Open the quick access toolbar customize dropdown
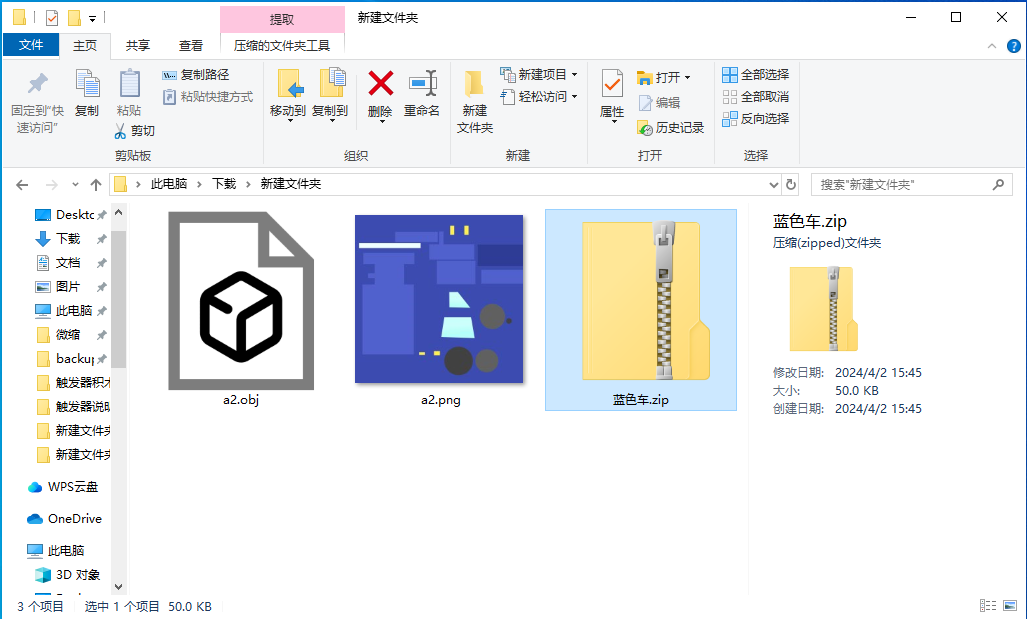1027x619 pixels. click(x=92, y=18)
